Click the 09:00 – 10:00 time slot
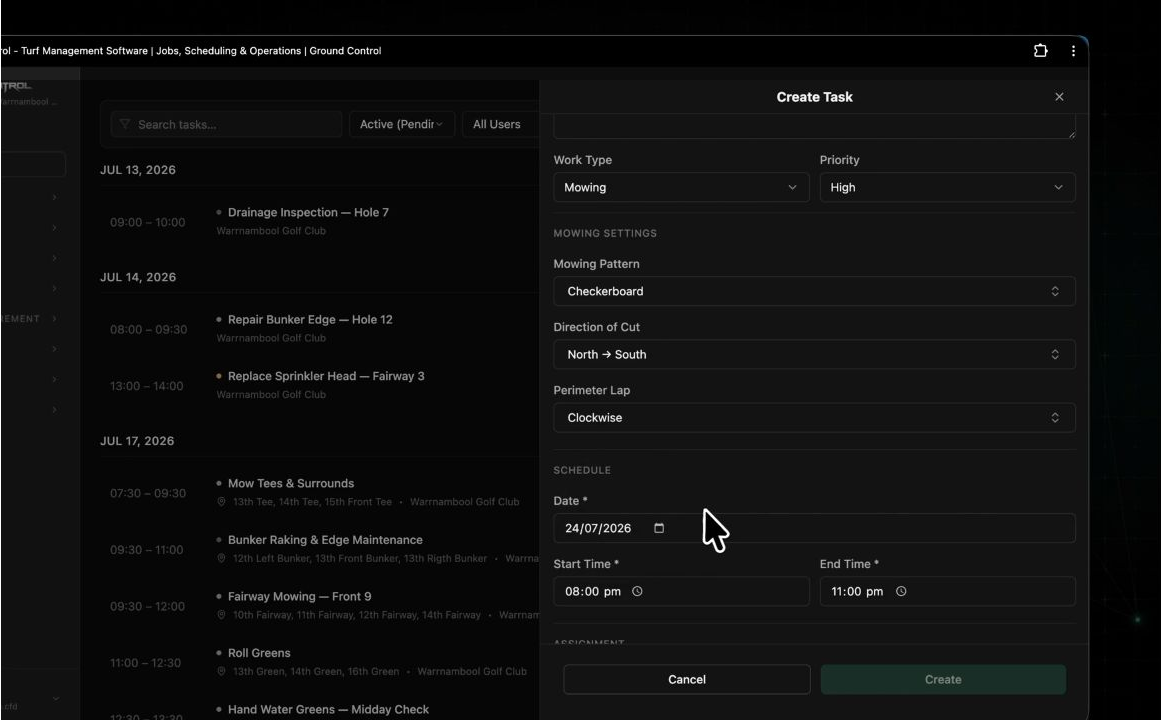Viewport: 1161px width, 720px height. click(x=147, y=222)
